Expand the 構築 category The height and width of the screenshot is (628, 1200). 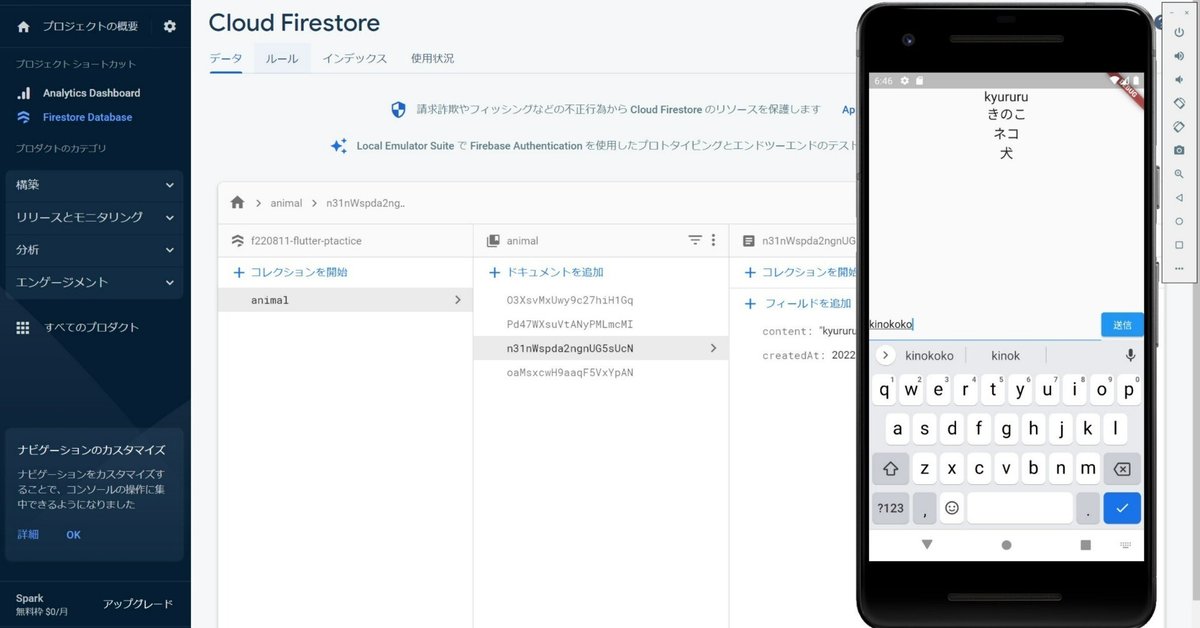[95, 185]
